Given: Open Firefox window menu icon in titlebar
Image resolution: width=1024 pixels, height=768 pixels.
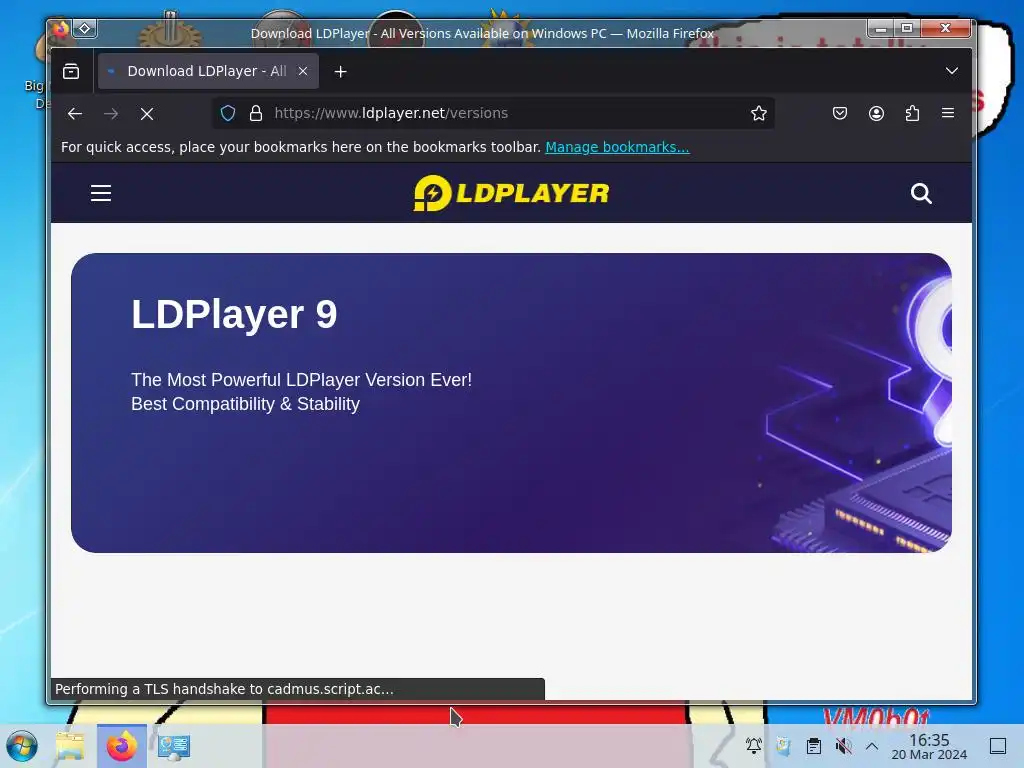Looking at the screenshot, I should click(x=61, y=28).
